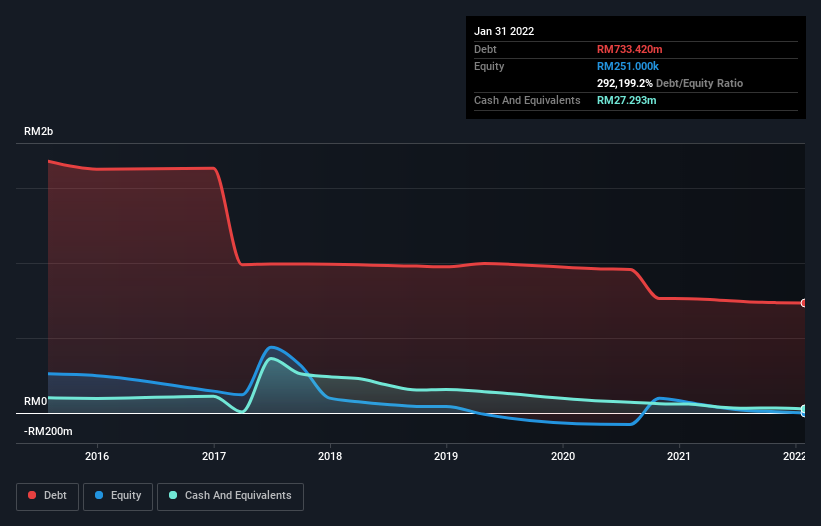Click the 2016 x-axis label

(97, 456)
